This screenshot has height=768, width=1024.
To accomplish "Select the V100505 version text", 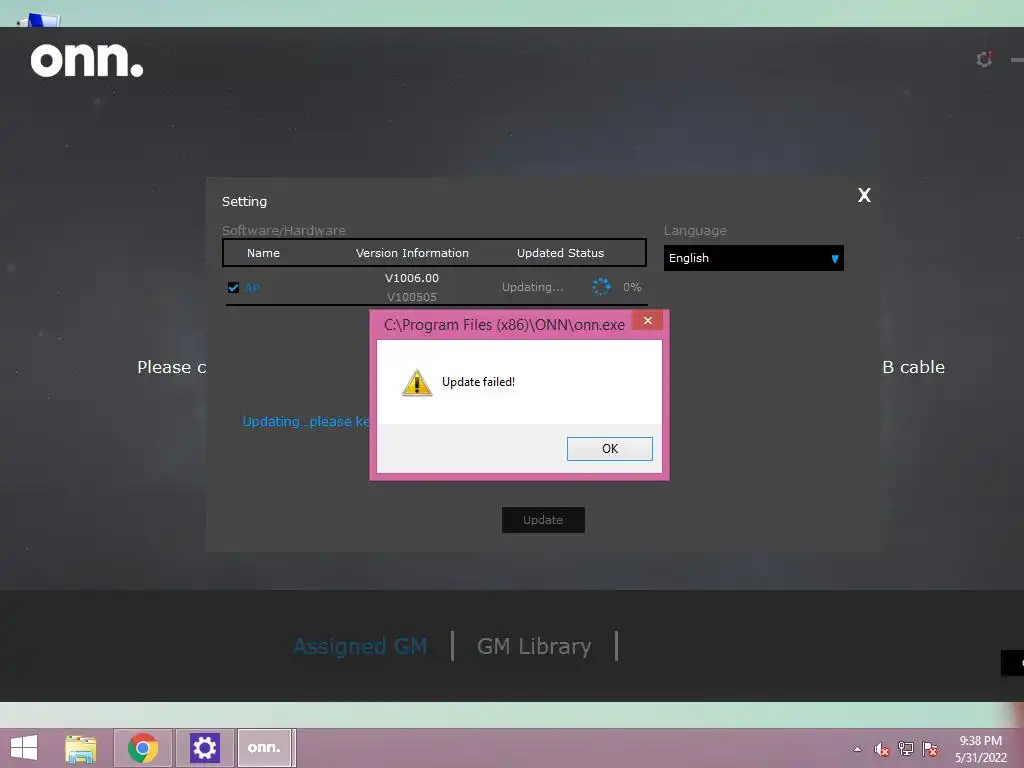I will 411,297.
